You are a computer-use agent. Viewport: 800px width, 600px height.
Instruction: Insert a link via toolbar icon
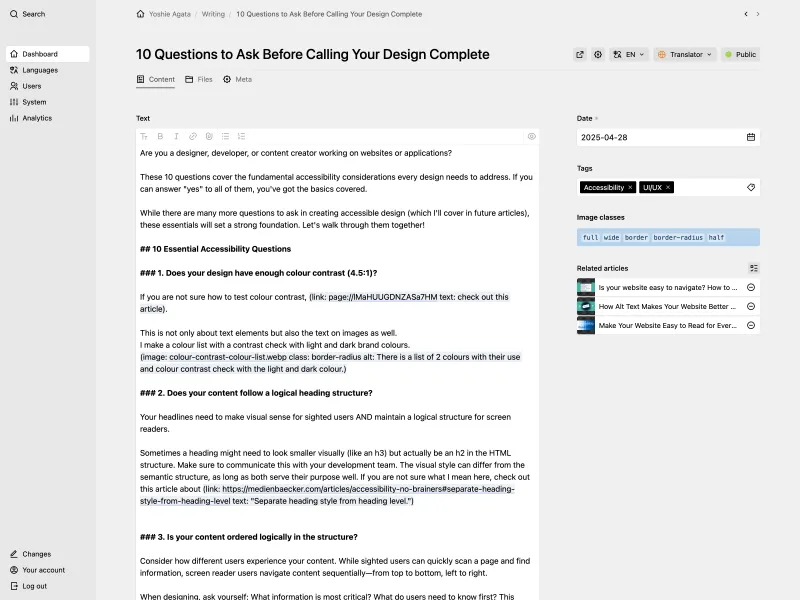point(193,136)
